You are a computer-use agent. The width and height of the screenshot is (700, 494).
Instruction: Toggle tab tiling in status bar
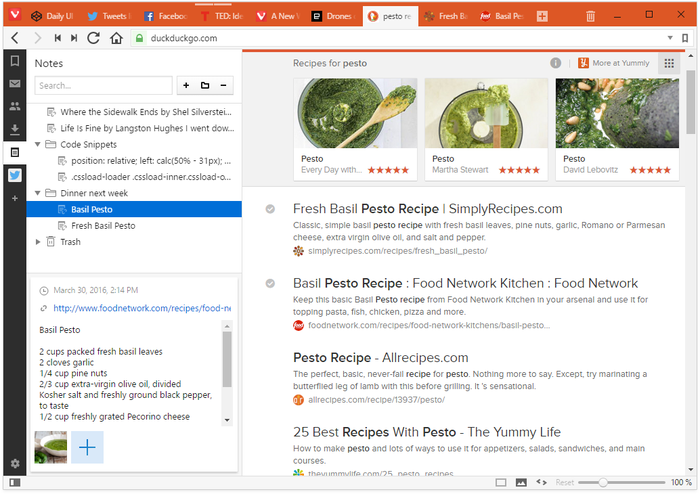[501, 482]
